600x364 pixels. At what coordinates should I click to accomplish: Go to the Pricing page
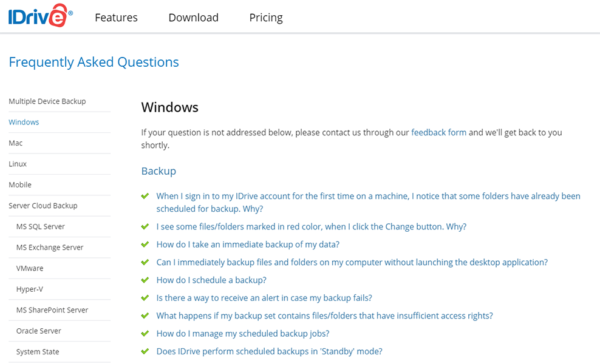266,18
